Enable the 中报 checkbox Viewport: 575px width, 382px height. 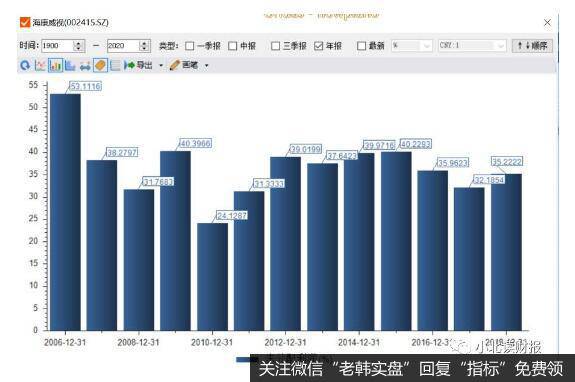click(232, 46)
